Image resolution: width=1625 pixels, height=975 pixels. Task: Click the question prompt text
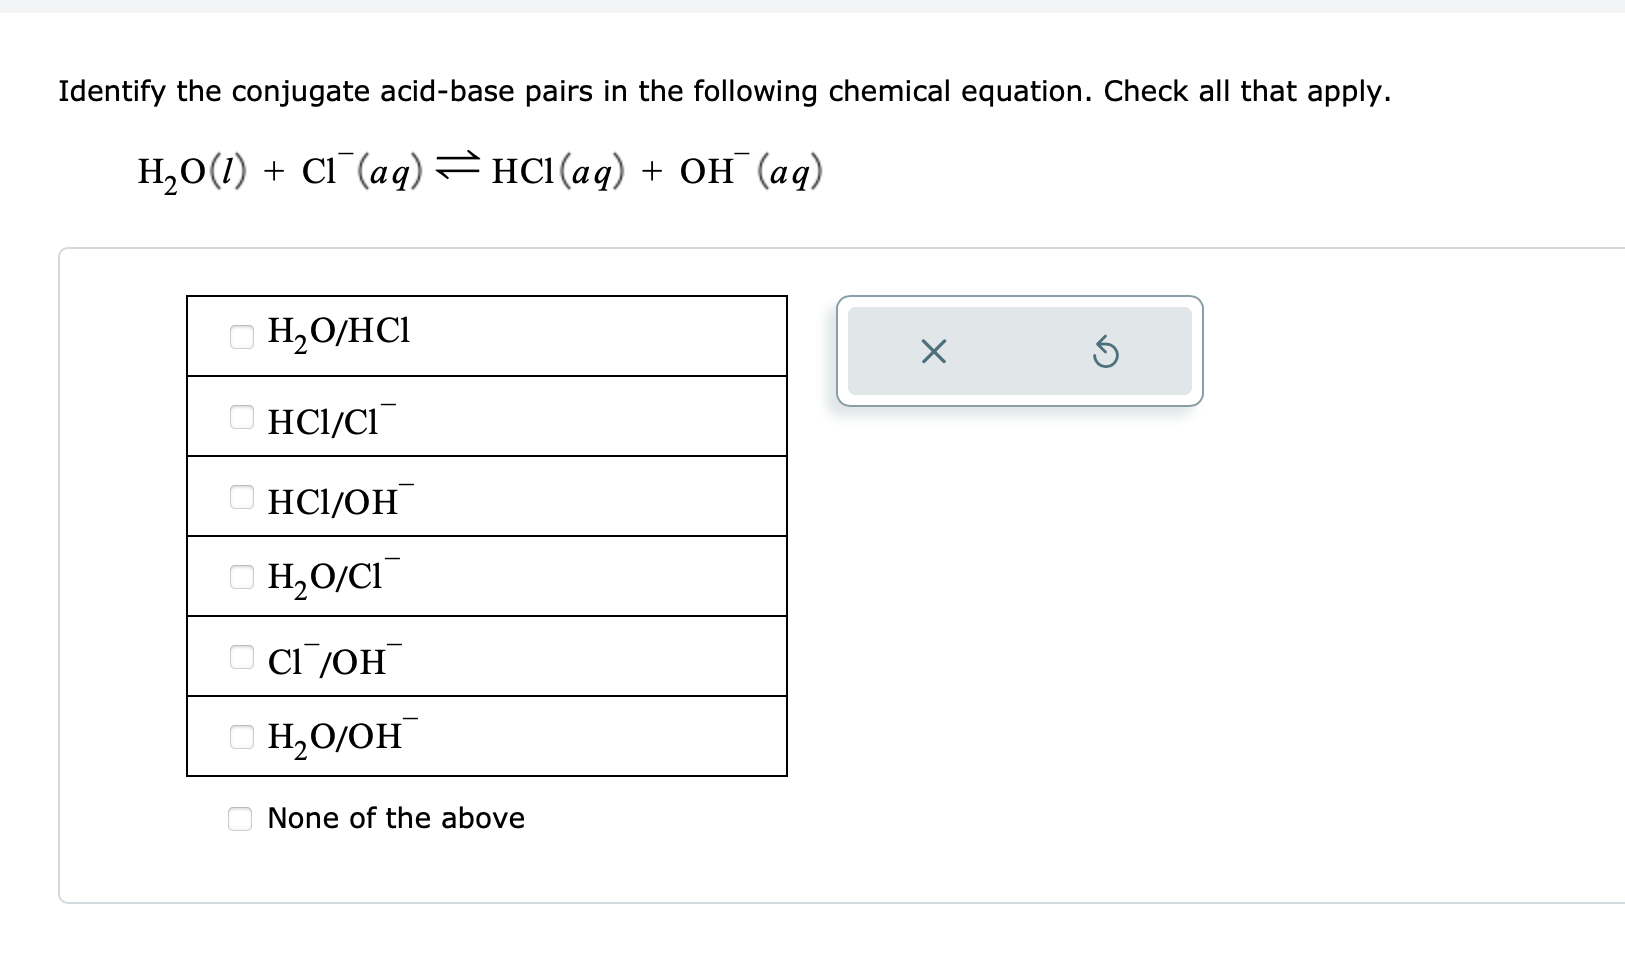tap(723, 90)
